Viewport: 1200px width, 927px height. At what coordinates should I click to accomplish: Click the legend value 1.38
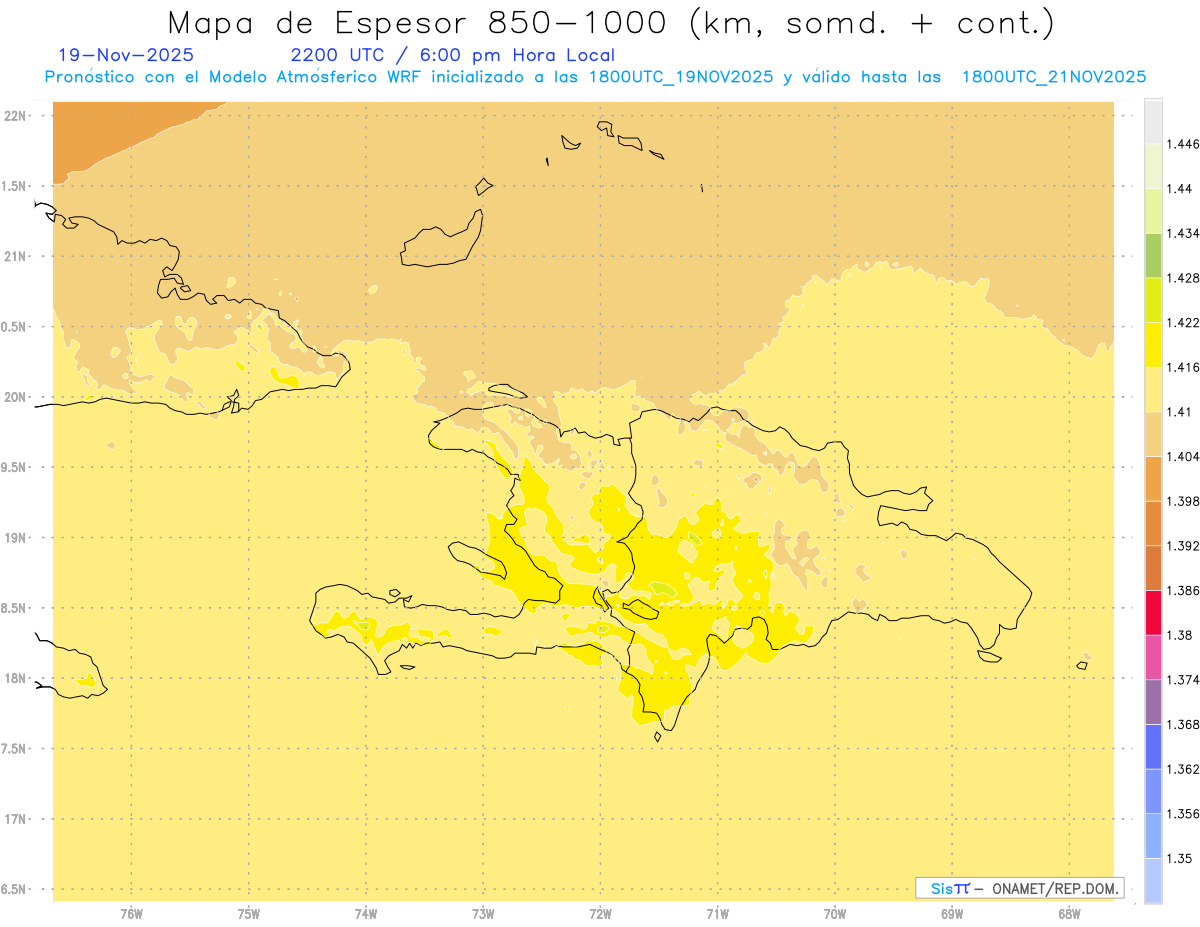pos(1180,635)
